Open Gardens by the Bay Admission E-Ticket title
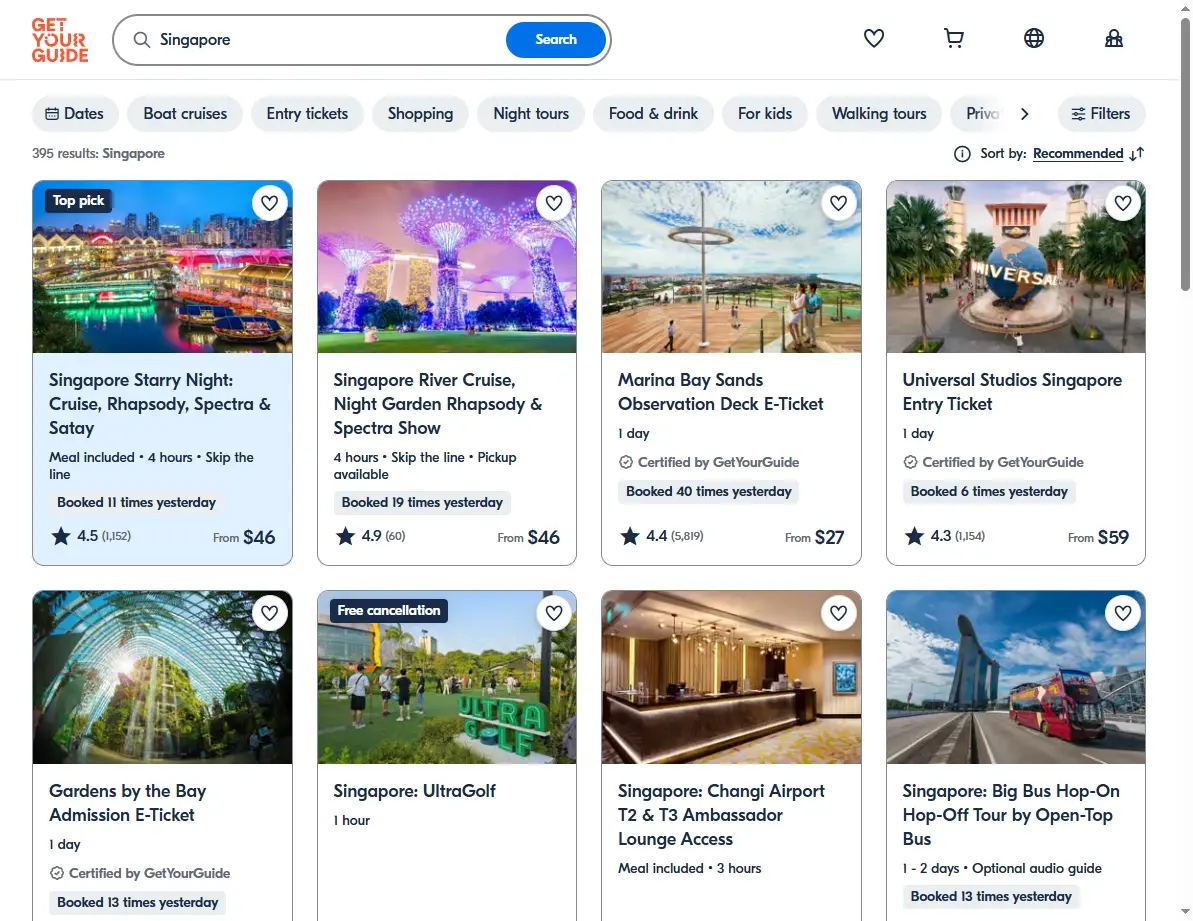This screenshot has width=1193, height=921. 127,802
